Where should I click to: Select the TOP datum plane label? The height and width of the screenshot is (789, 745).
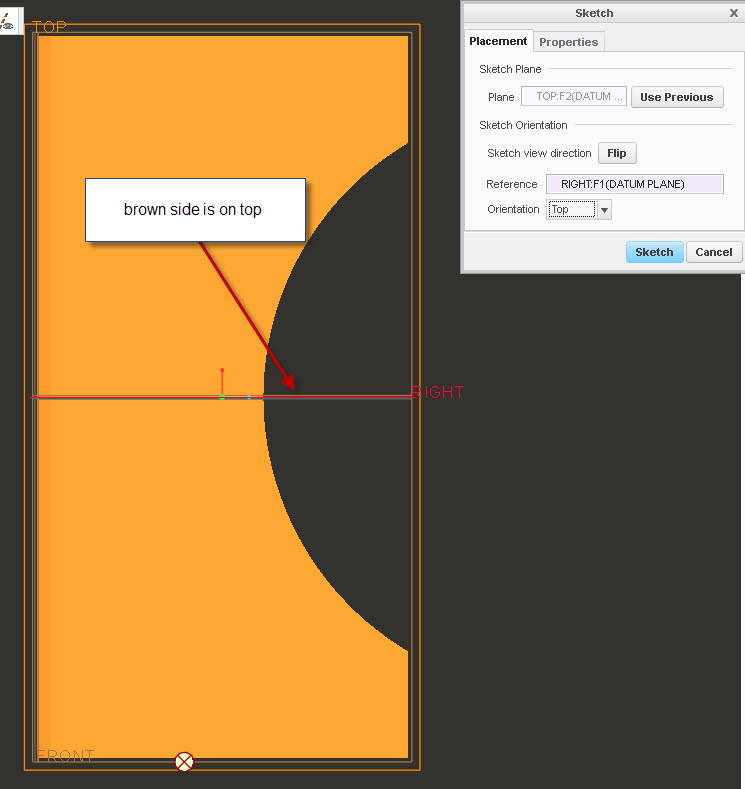(x=49, y=26)
